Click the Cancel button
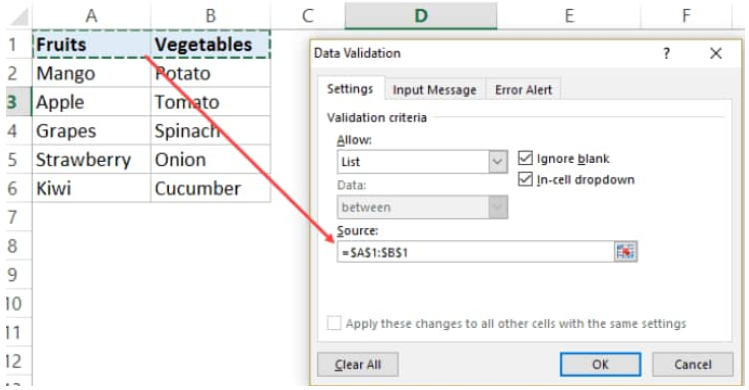 click(x=693, y=365)
